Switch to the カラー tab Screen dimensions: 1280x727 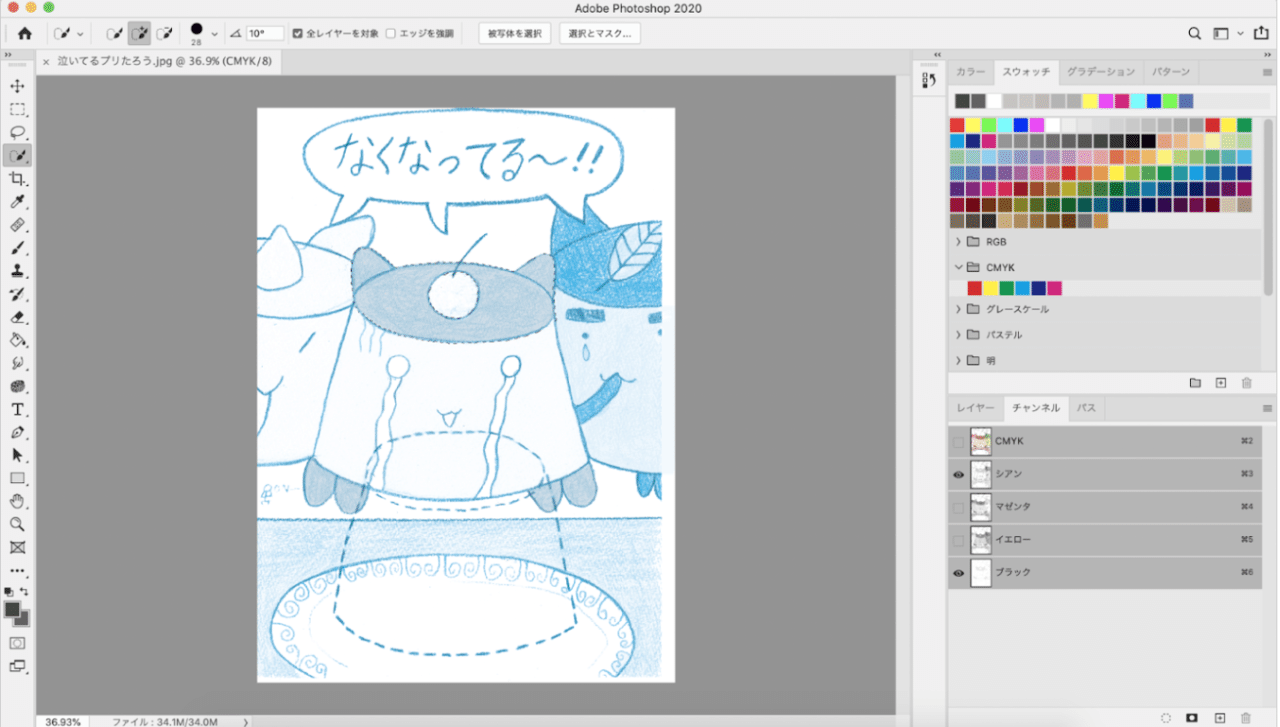point(970,72)
